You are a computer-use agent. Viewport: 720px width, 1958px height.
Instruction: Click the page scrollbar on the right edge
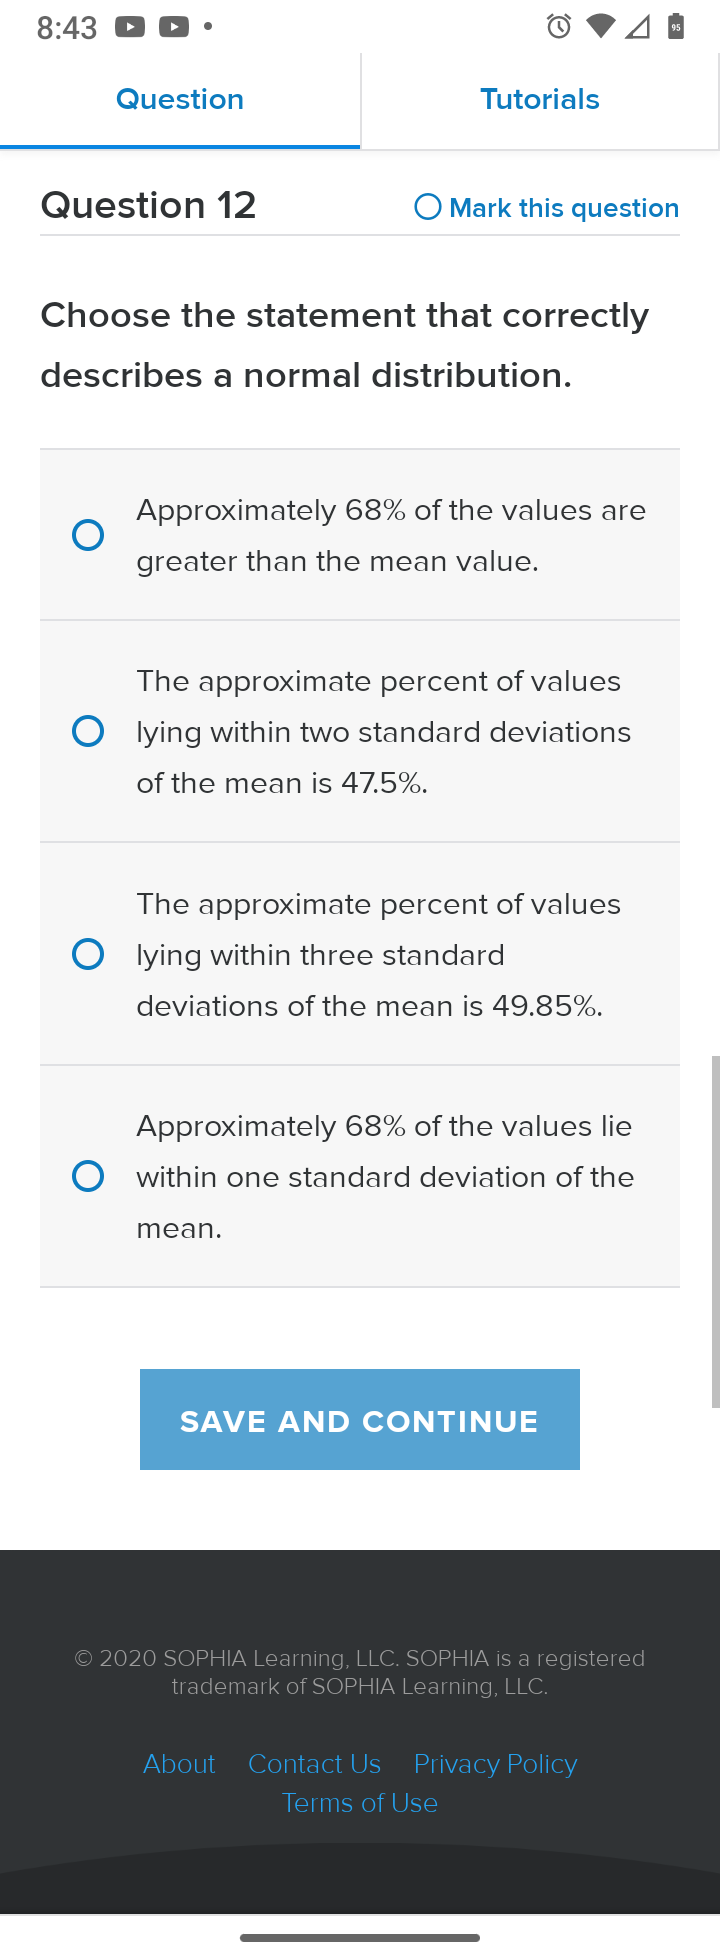point(715,1231)
